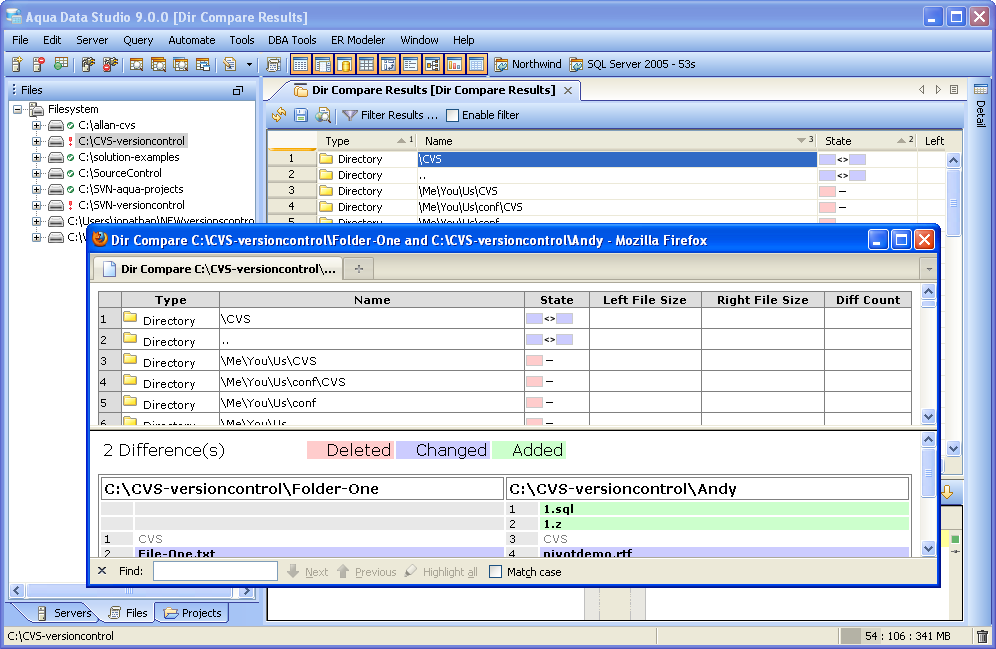Image resolution: width=996 pixels, height=649 pixels.
Task: Click the magnifier preview icon beside save
Action: [x=323, y=115]
